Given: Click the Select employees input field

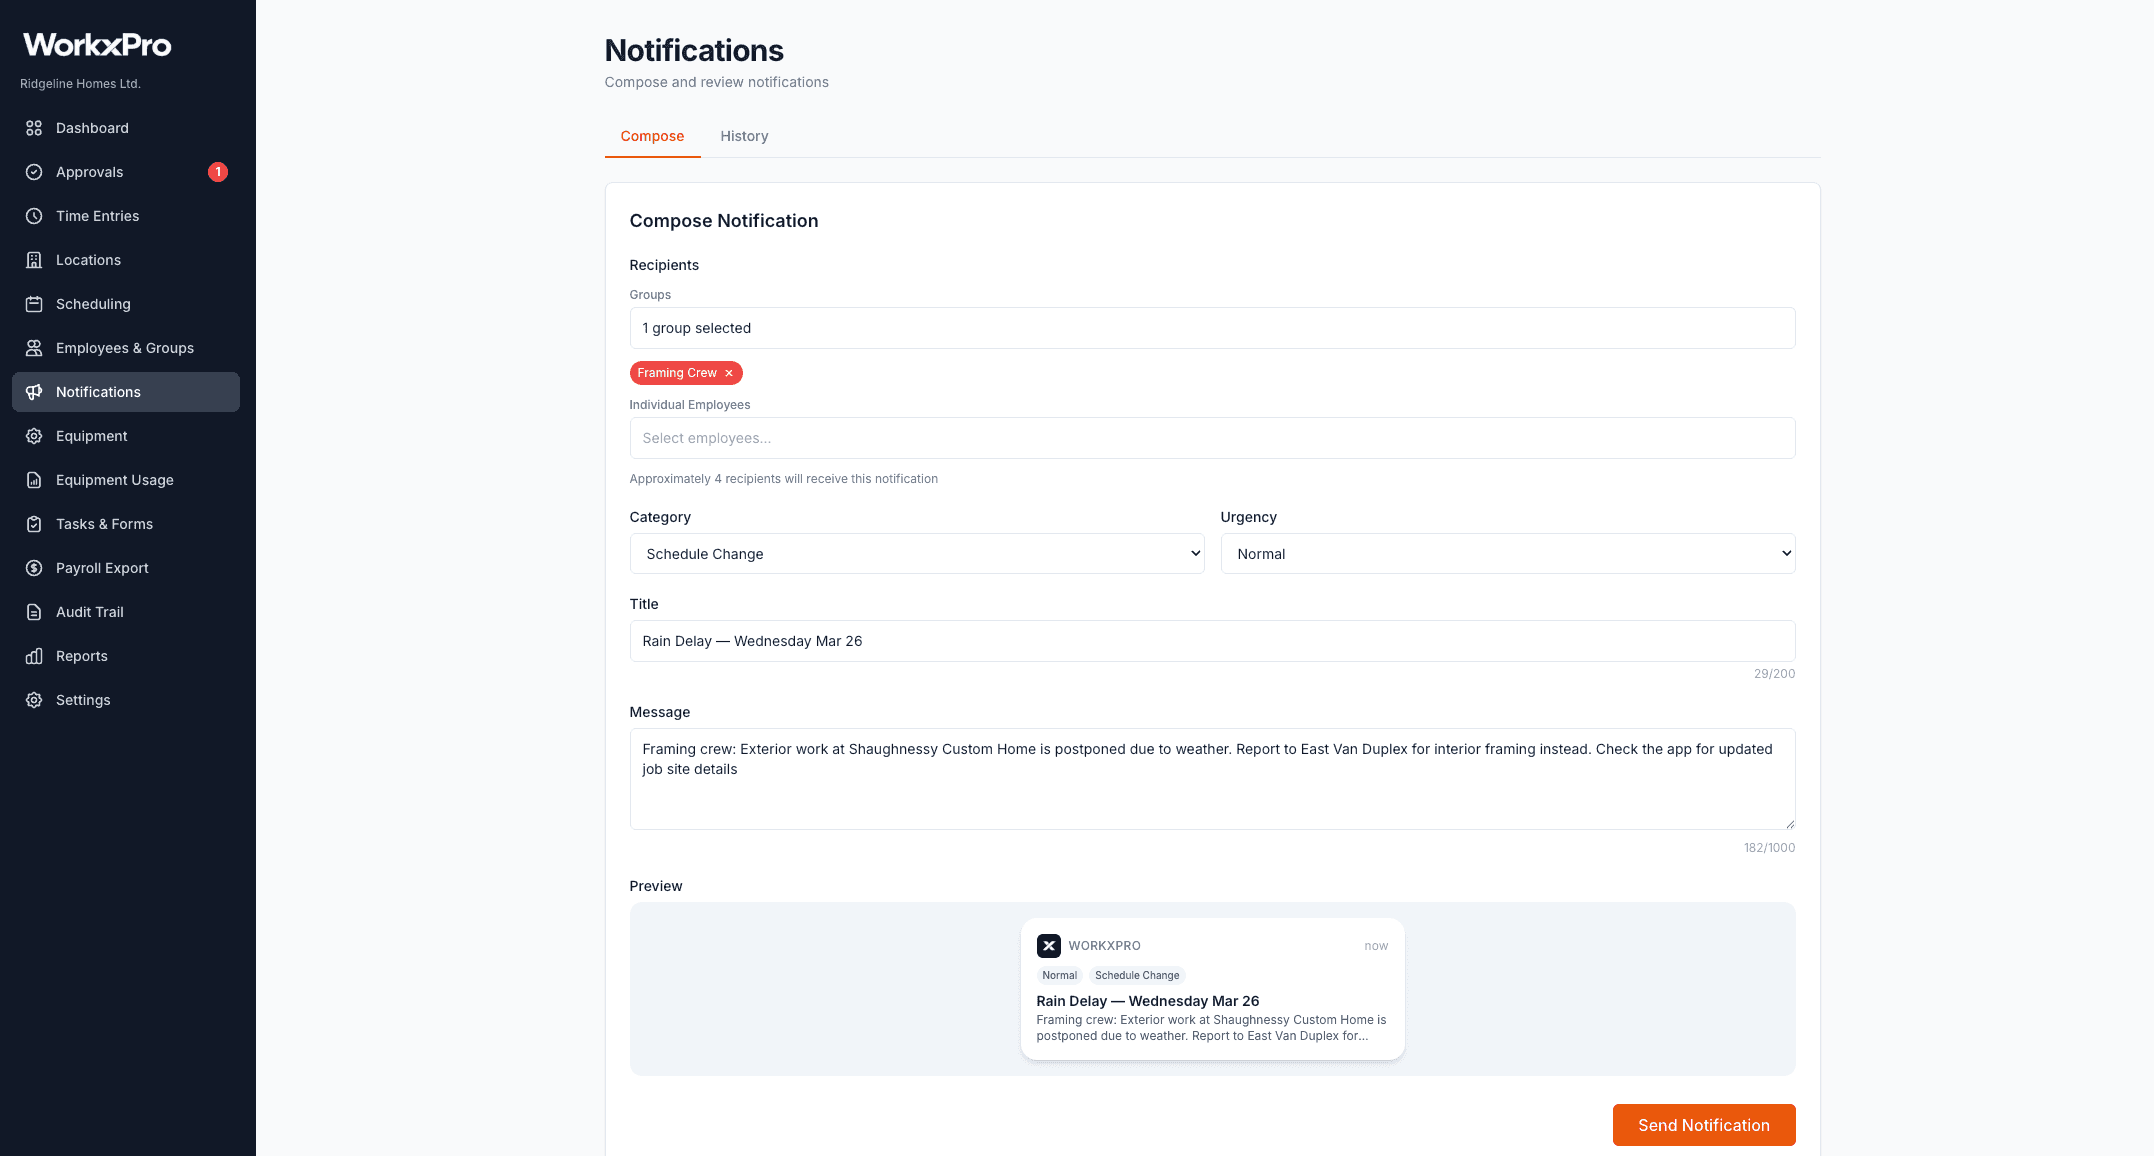Looking at the screenshot, I should tap(1212, 438).
